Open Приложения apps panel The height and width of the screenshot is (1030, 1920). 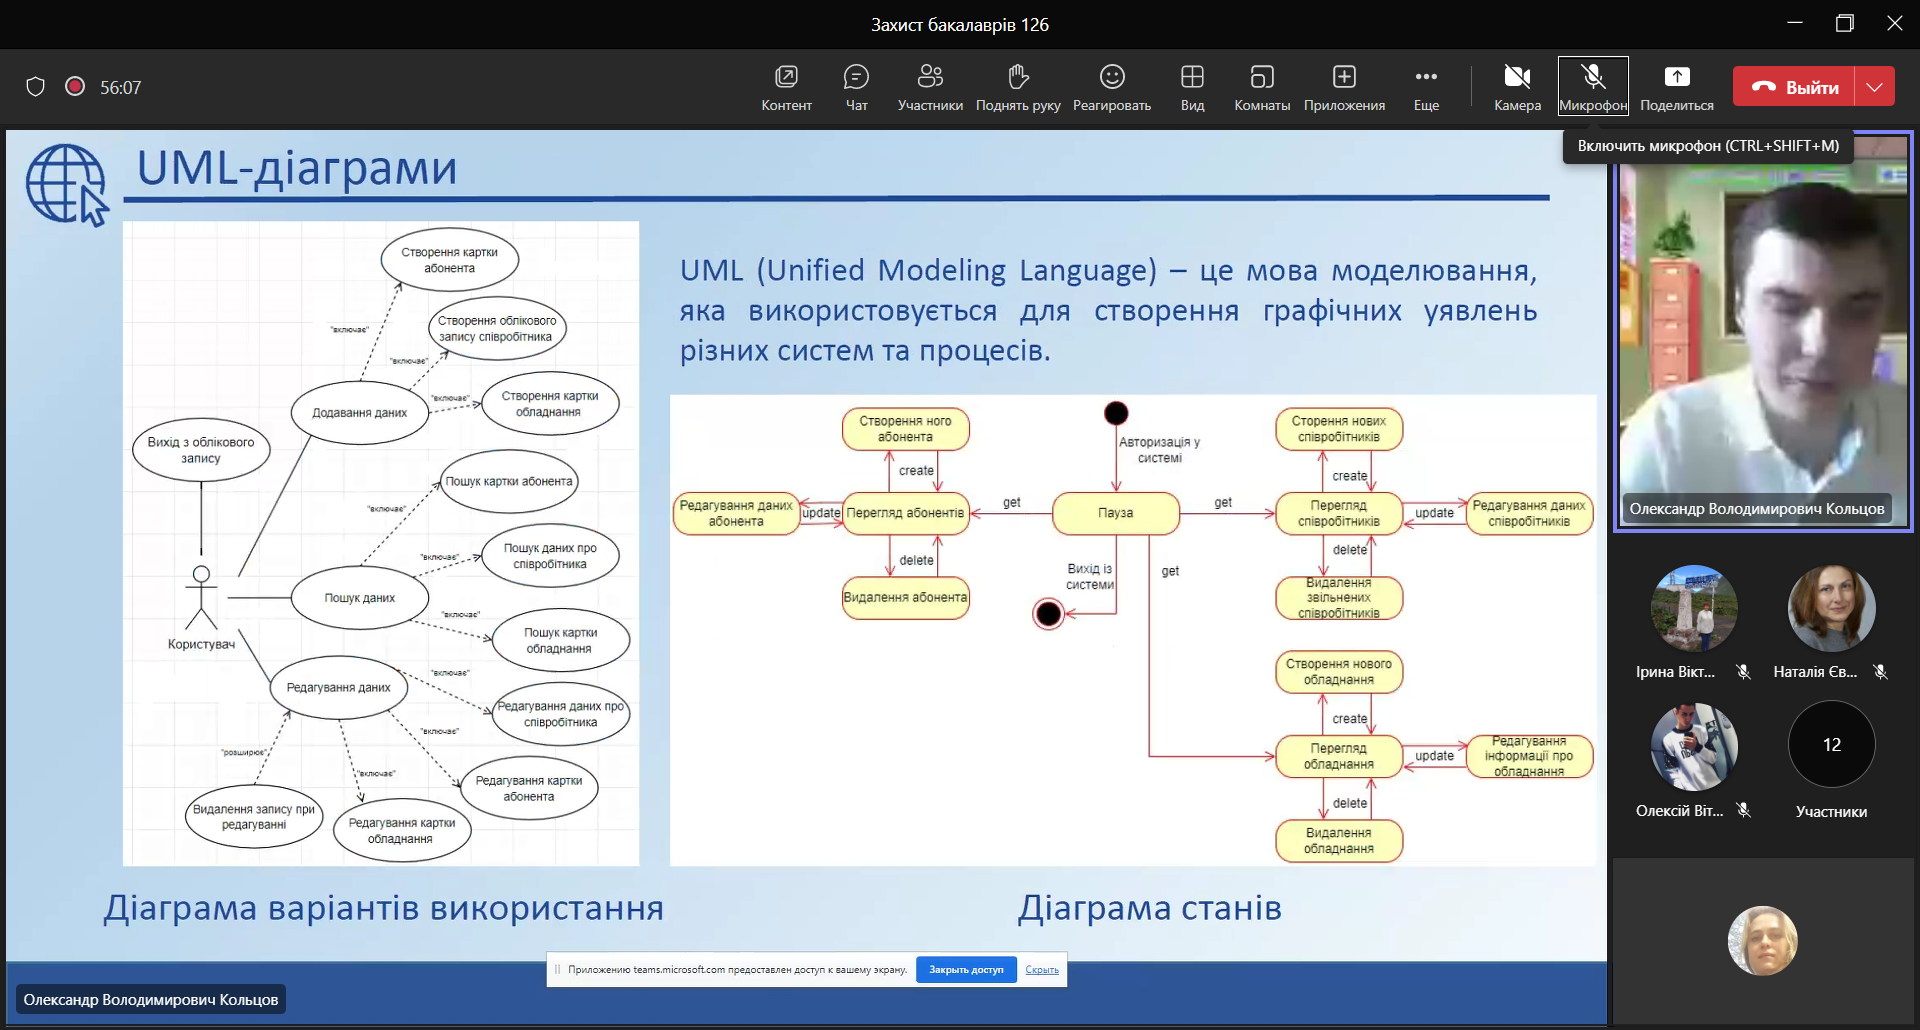(1344, 87)
